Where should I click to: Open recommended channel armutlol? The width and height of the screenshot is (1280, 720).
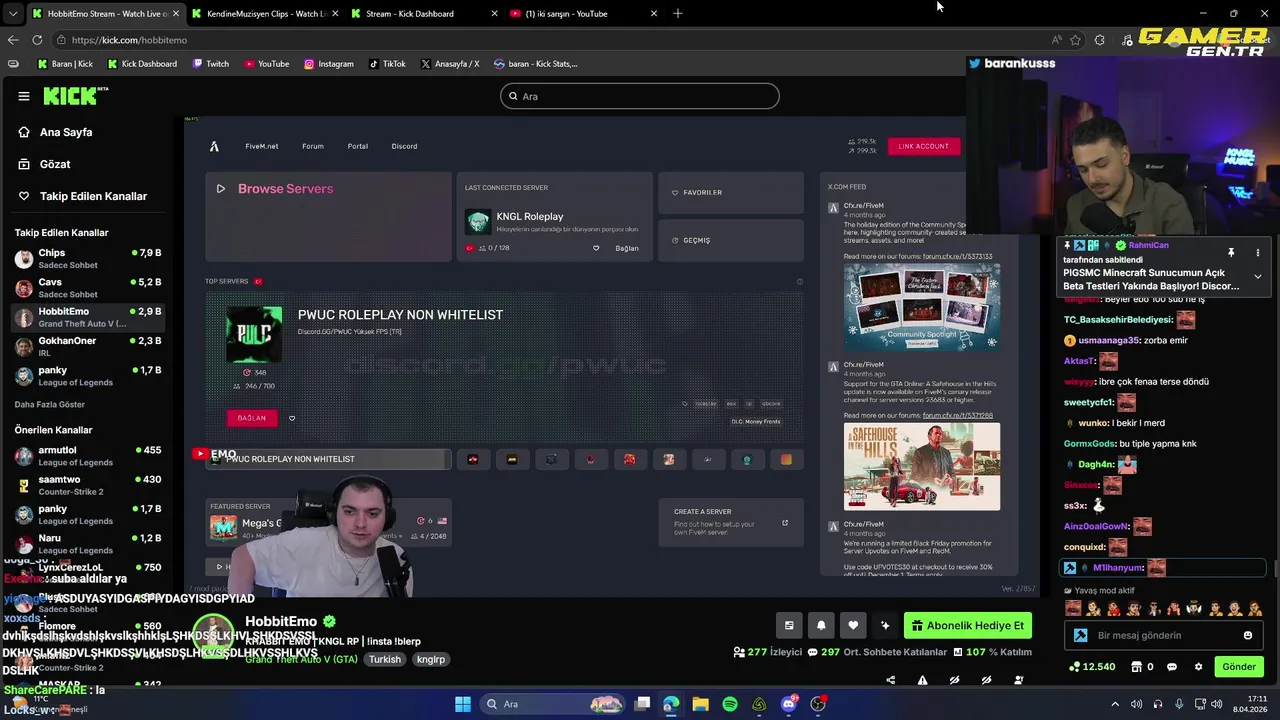click(88, 456)
